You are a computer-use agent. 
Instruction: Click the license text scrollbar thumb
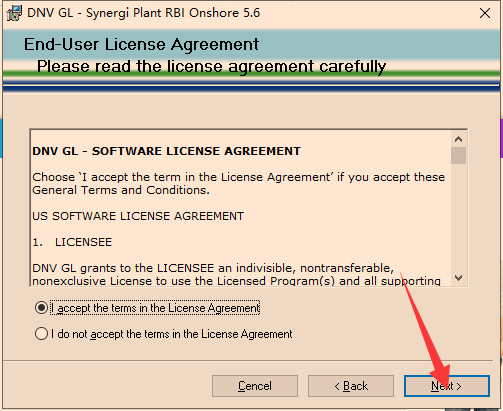pyautogui.click(x=459, y=155)
